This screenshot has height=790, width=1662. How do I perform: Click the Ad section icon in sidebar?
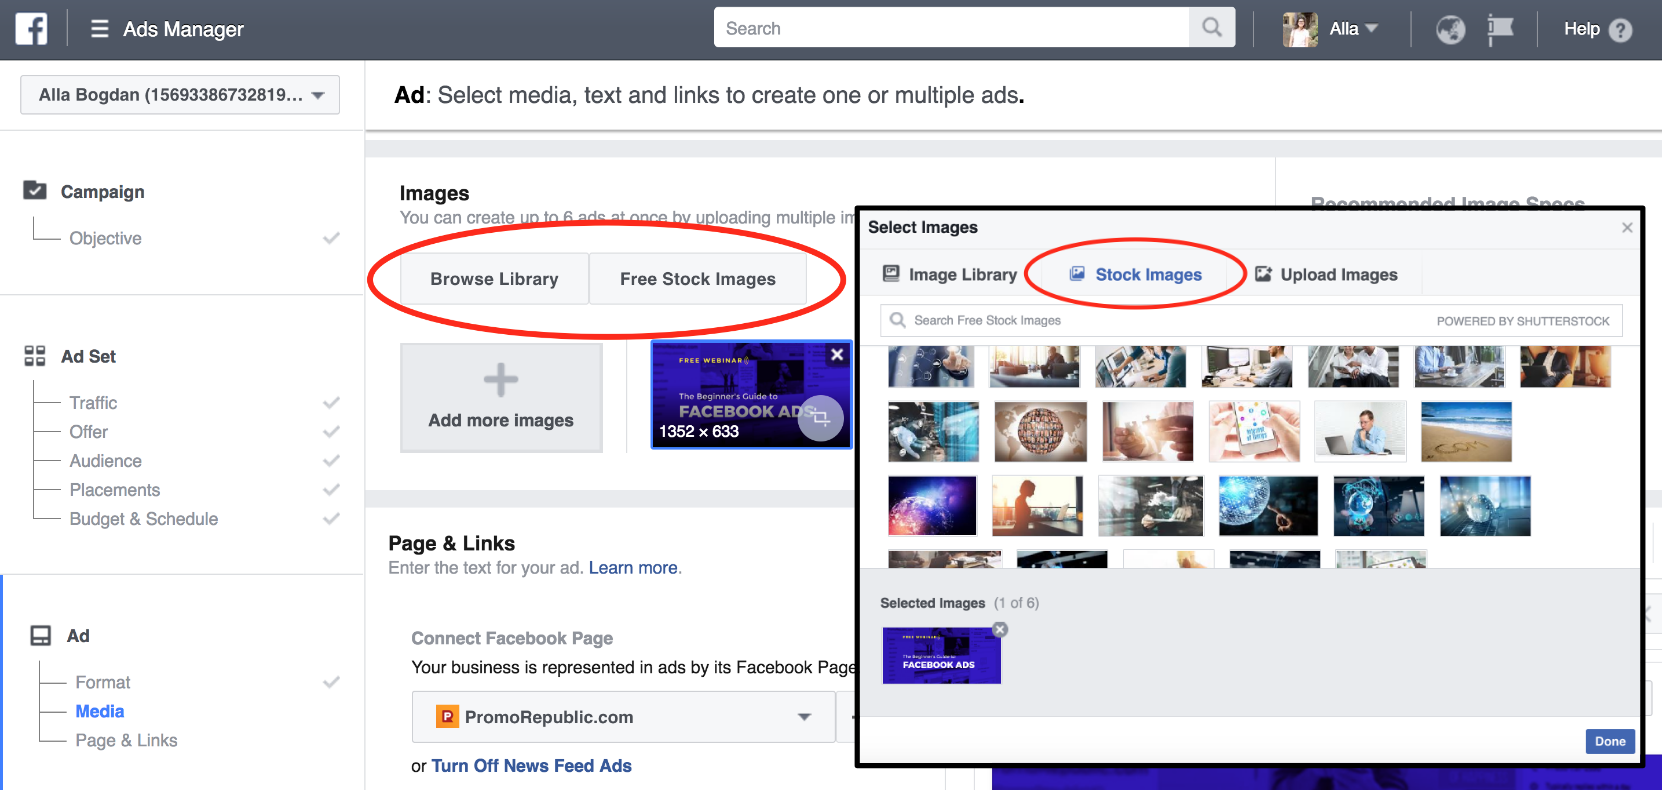coord(41,636)
